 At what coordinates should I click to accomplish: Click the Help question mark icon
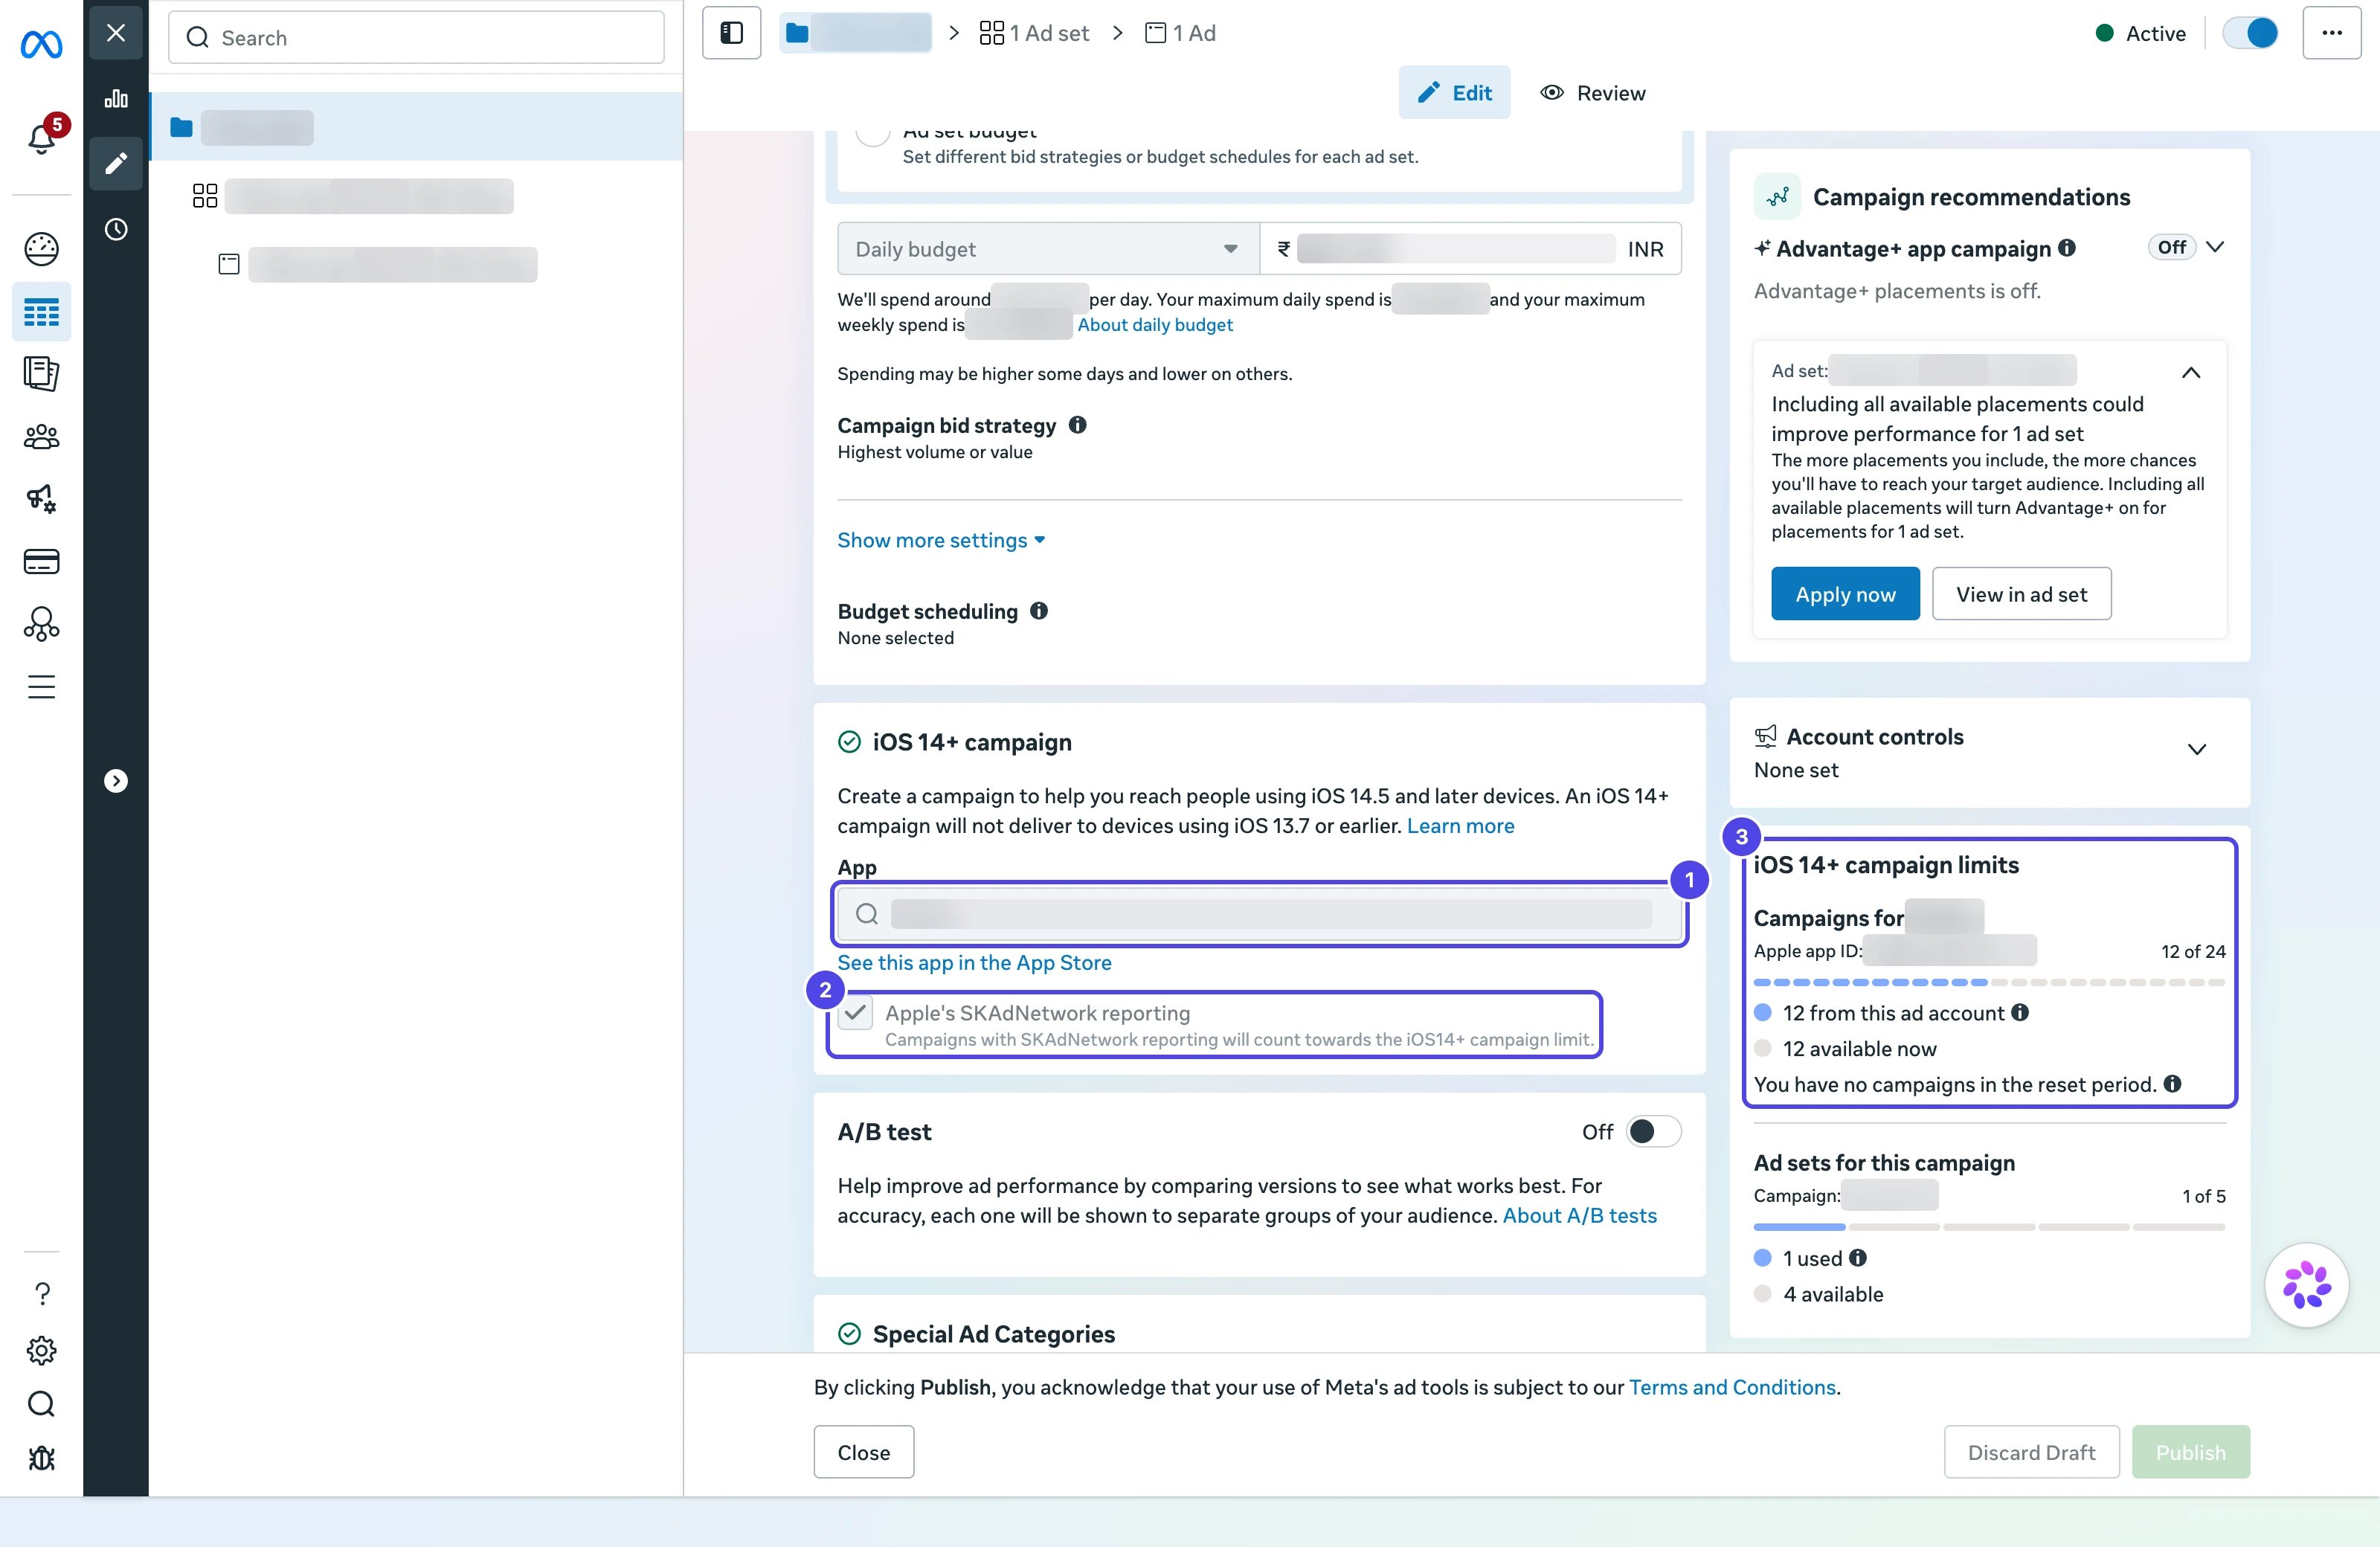click(x=42, y=1294)
